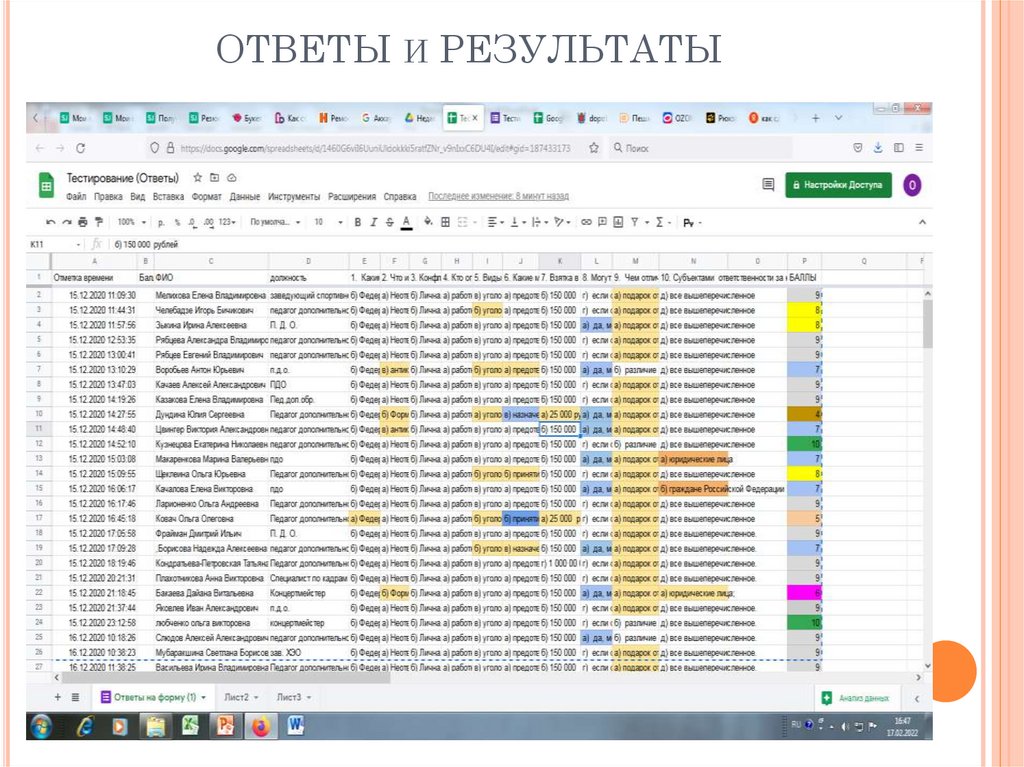
Task: Open Word from the Windows taskbar
Action: tap(295, 726)
